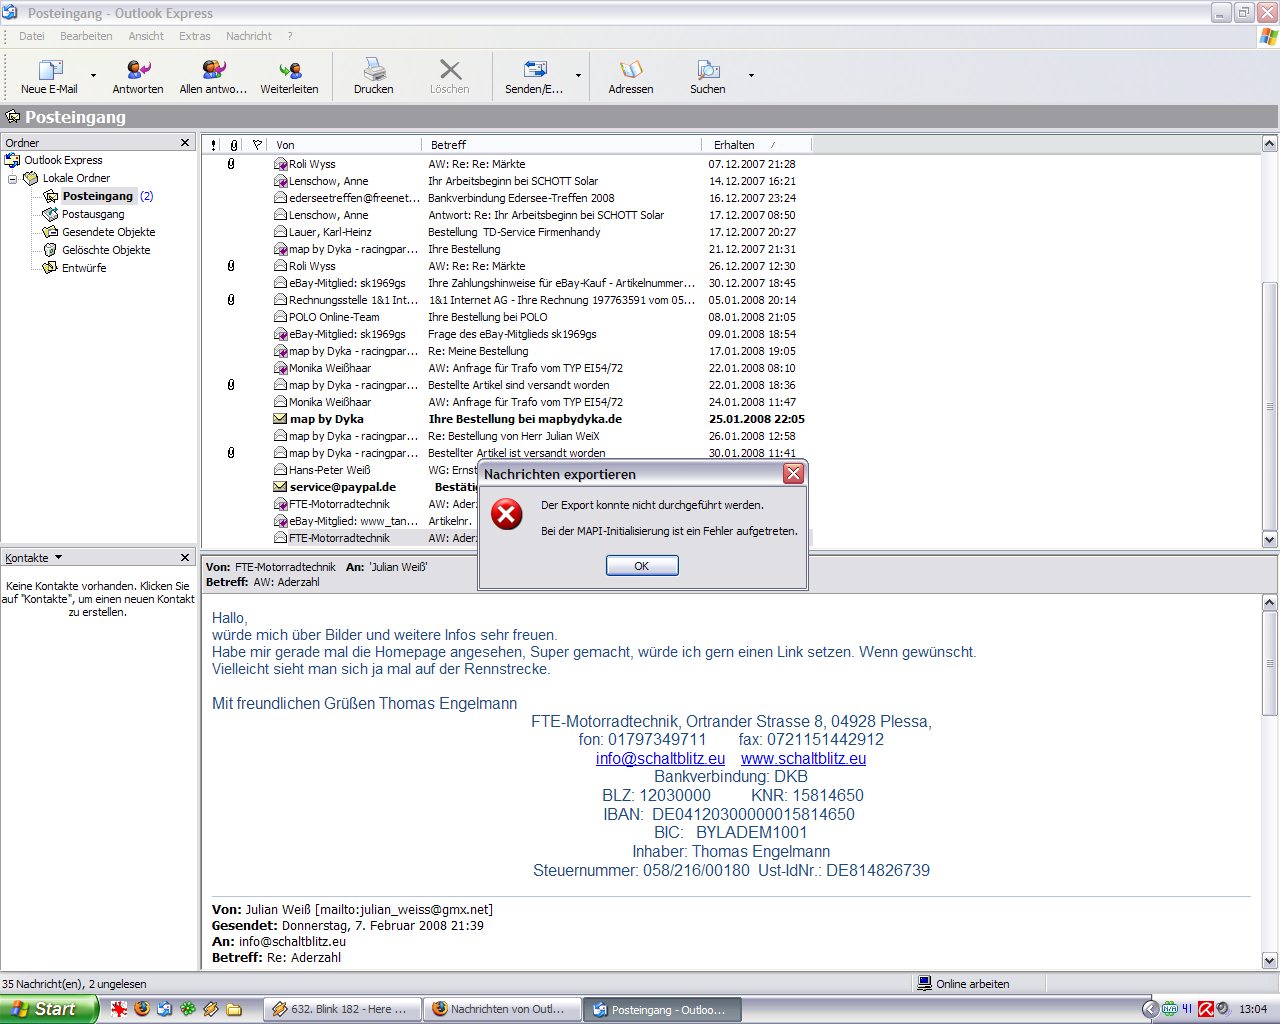Select the Outlook Express root folder
The height and width of the screenshot is (1024, 1280).
[63, 160]
